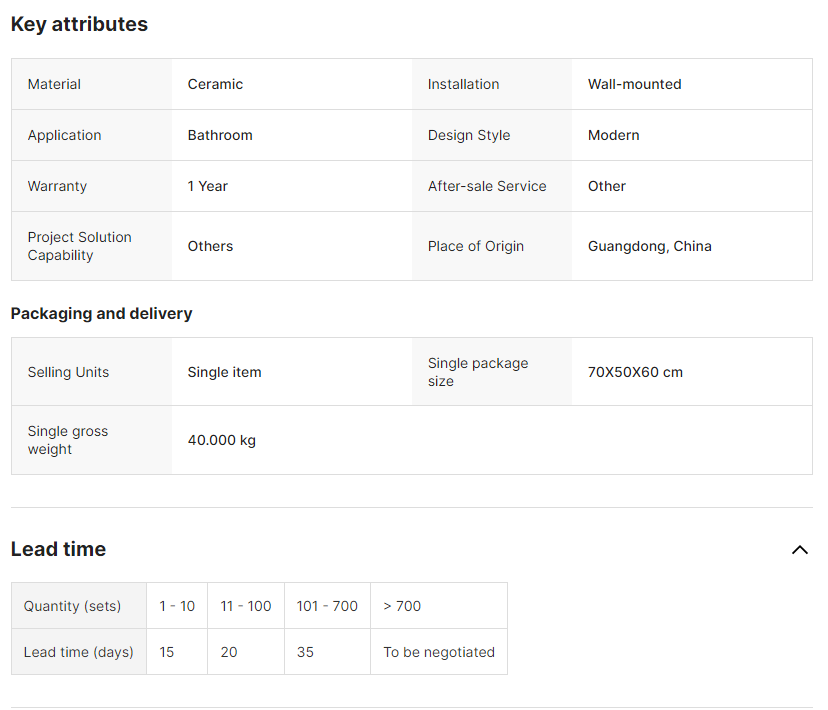
Task: Click the To be negotiated cell
Action: (x=439, y=652)
